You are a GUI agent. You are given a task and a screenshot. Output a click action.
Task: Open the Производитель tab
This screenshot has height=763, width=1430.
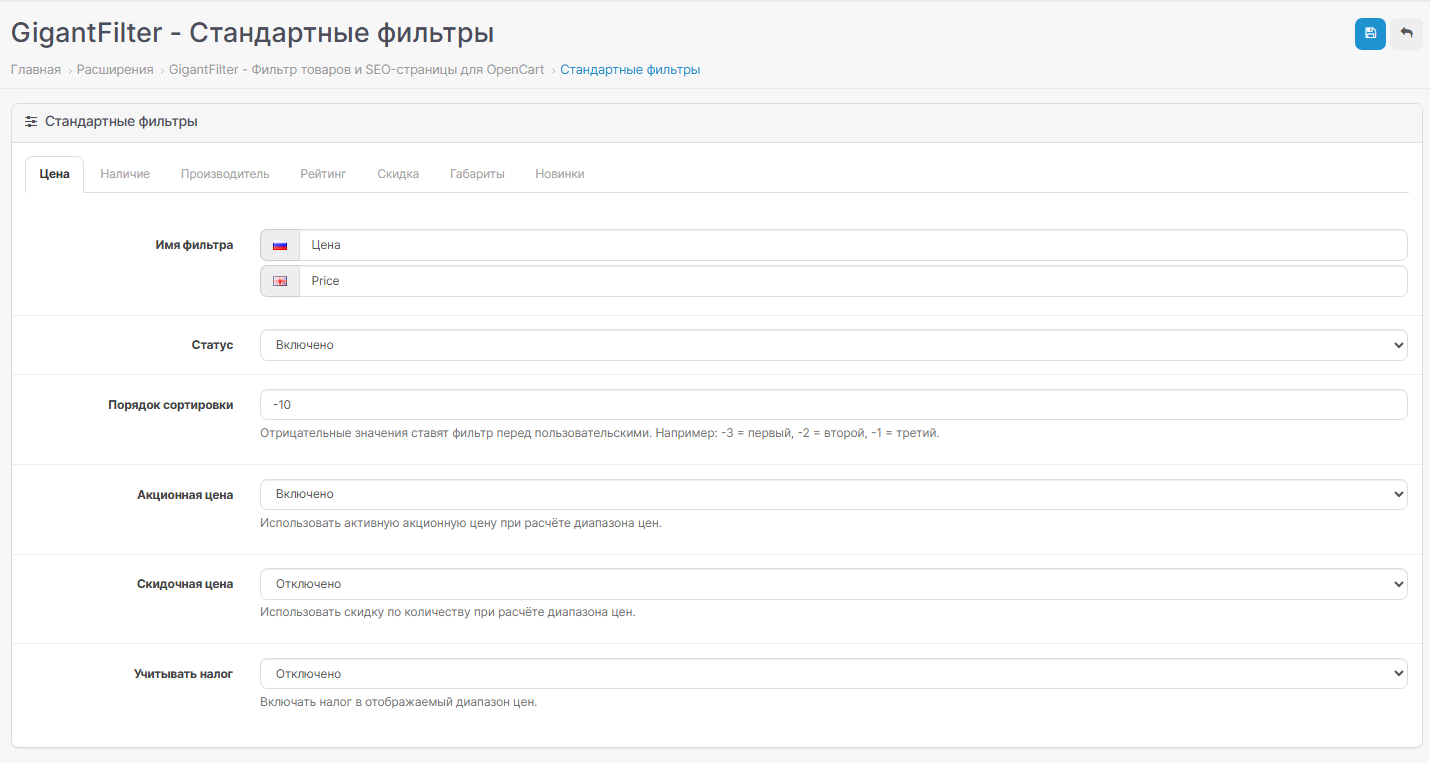225,174
